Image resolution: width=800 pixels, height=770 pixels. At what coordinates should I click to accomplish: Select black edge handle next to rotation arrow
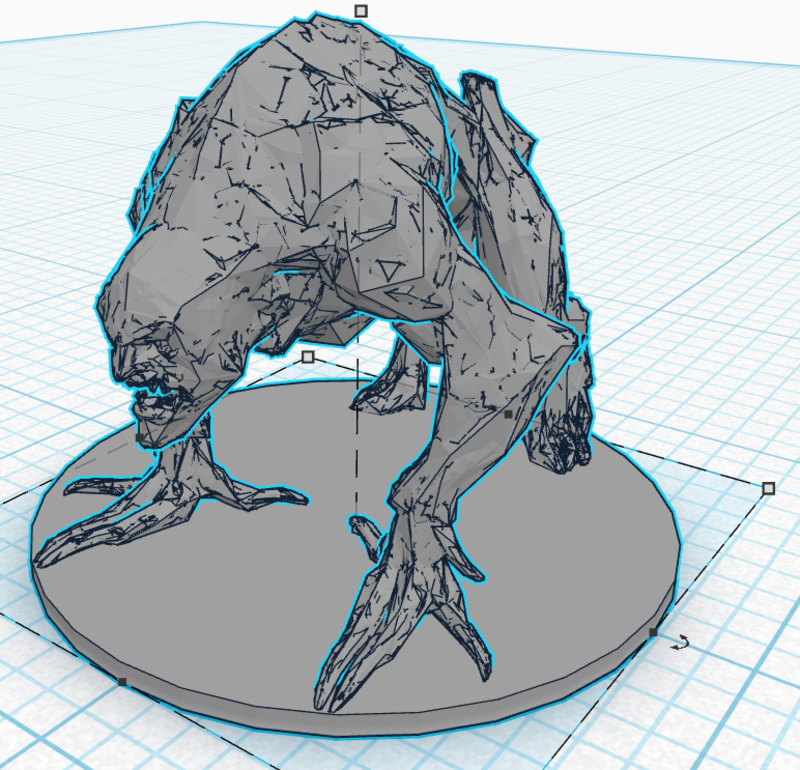[653, 632]
